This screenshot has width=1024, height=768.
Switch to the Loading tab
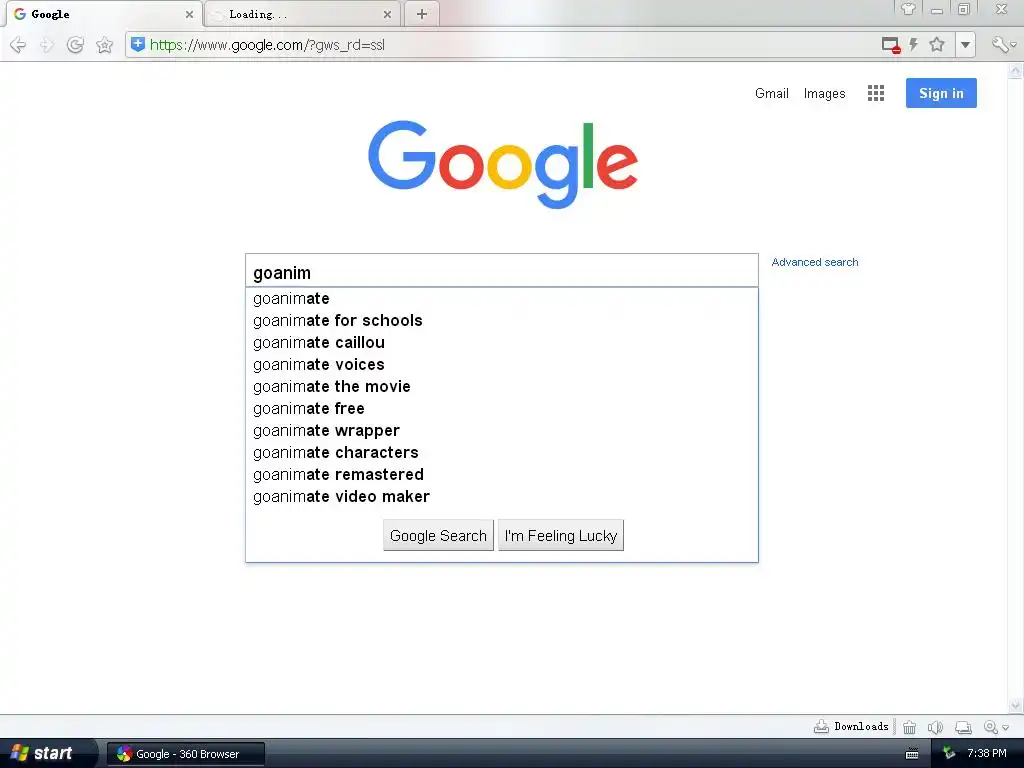point(300,14)
